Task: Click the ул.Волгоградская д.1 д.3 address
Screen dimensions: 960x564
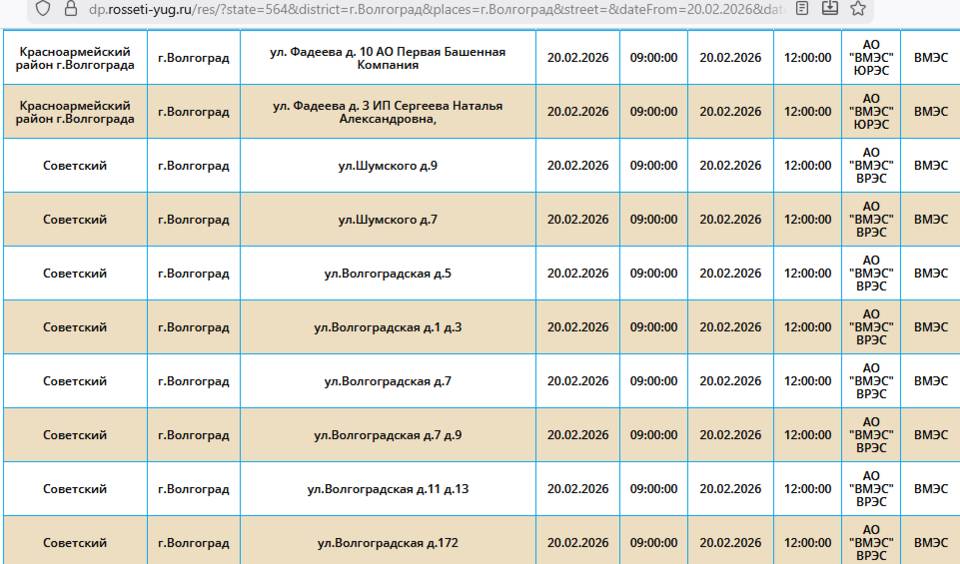Action: (387, 328)
